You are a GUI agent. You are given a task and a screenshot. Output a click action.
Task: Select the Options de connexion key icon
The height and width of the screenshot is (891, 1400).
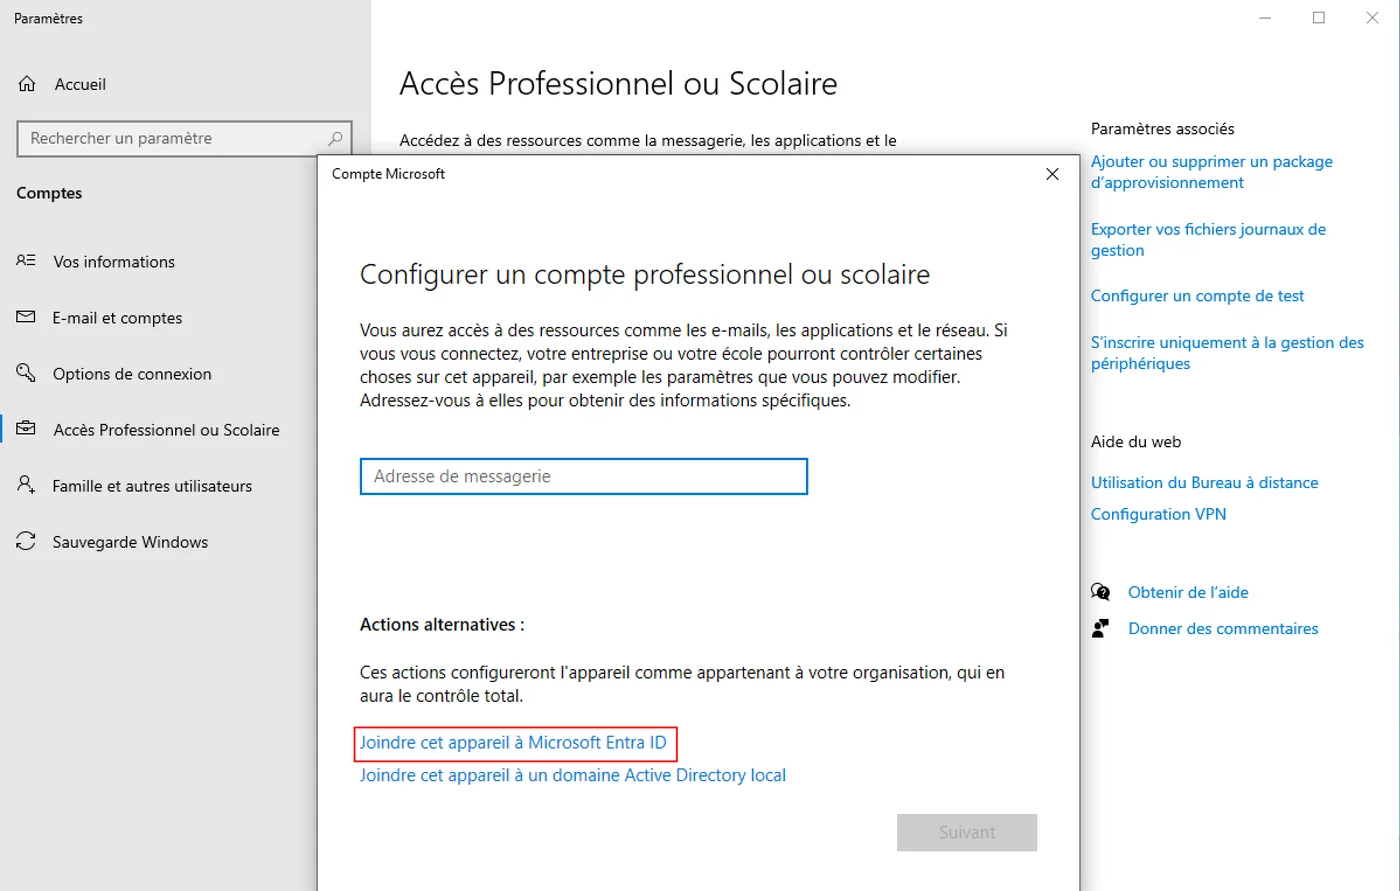pos(25,373)
